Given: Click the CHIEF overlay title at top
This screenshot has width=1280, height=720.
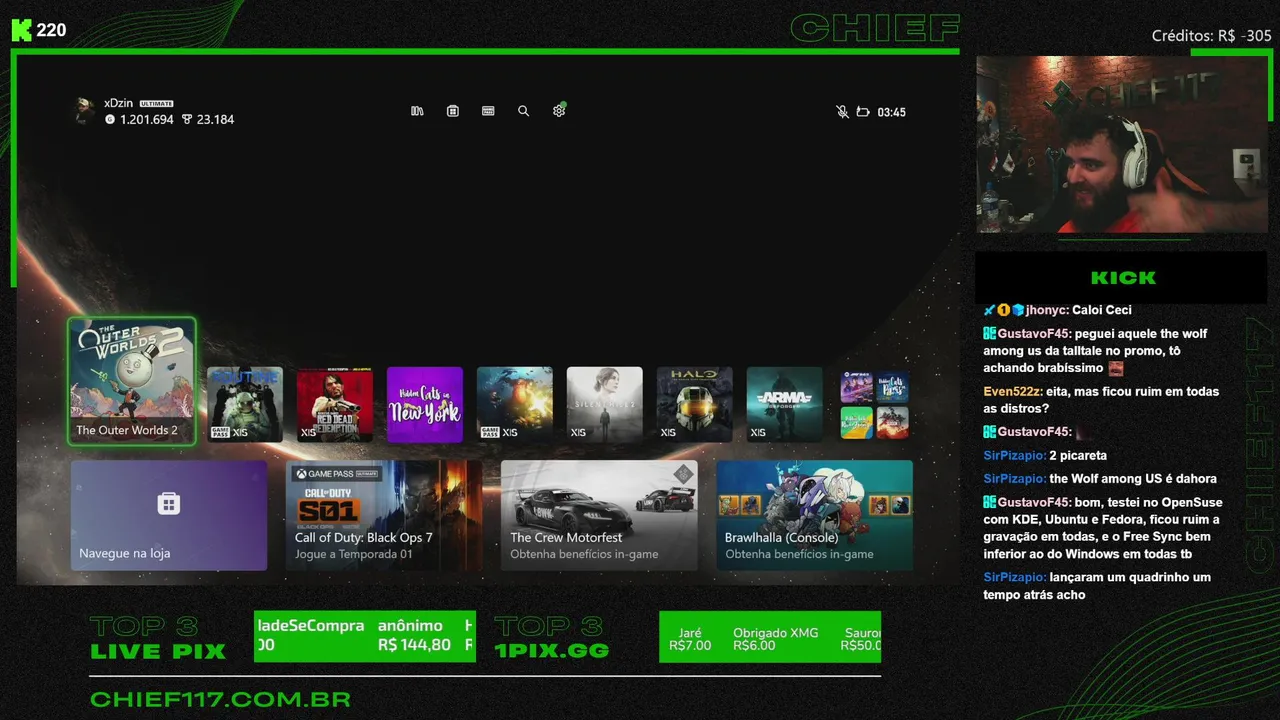Looking at the screenshot, I should (x=875, y=28).
